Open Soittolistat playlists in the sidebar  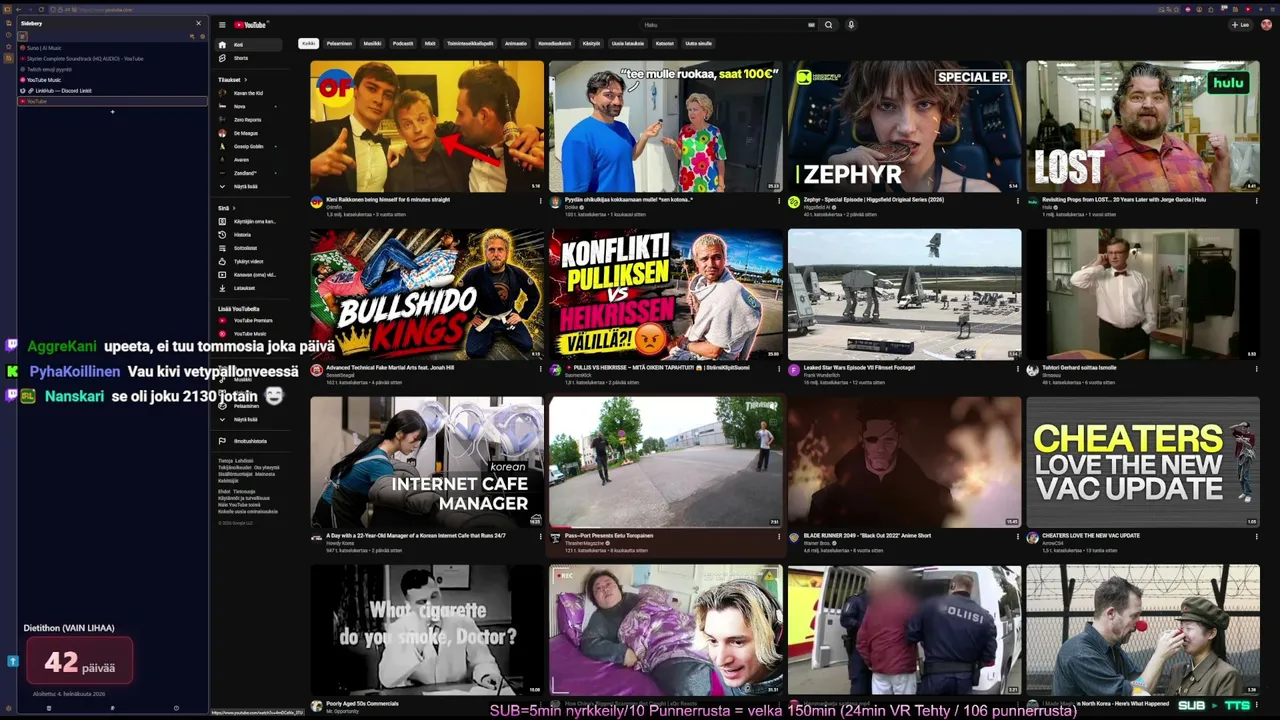pos(250,248)
